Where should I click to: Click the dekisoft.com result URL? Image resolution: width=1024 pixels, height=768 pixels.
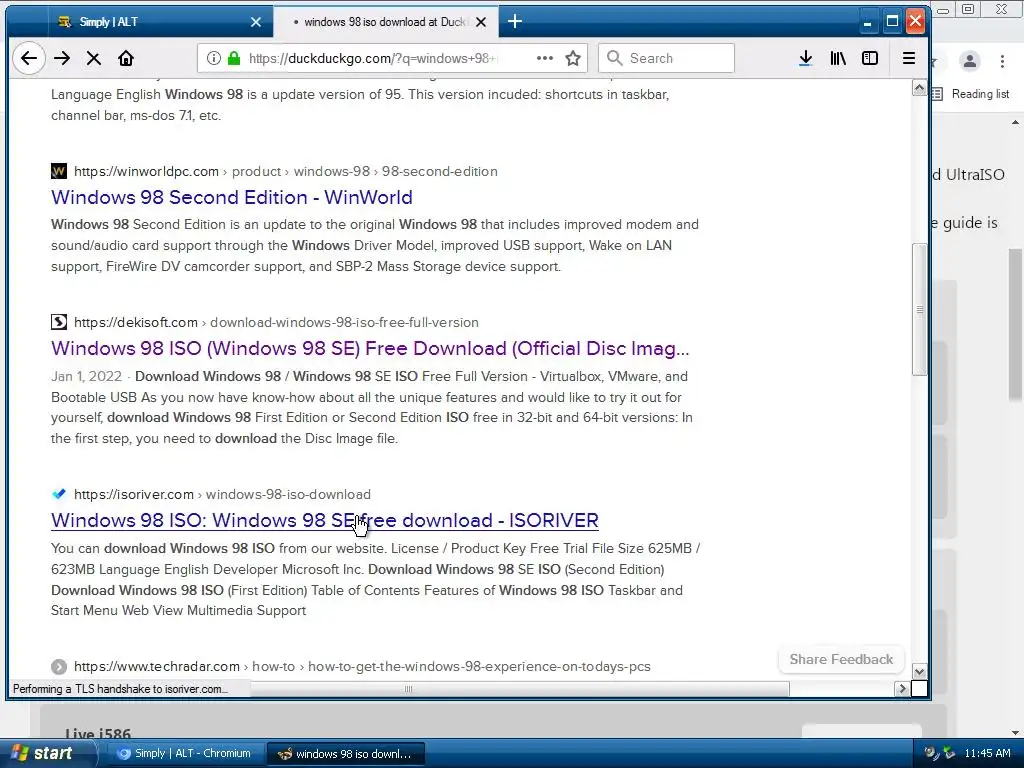276,322
